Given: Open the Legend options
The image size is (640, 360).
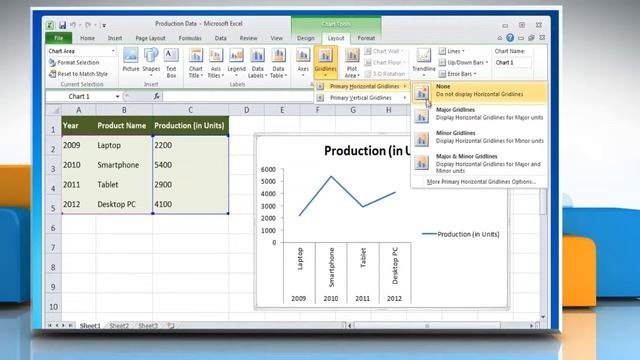Looking at the screenshot, I should click(x=236, y=62).
